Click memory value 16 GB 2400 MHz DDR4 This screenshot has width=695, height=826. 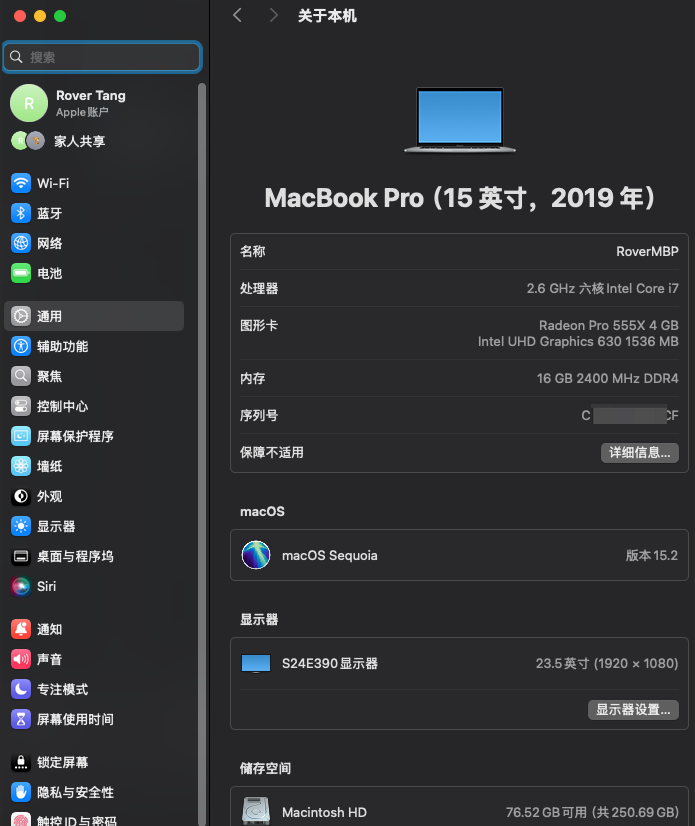608,378
